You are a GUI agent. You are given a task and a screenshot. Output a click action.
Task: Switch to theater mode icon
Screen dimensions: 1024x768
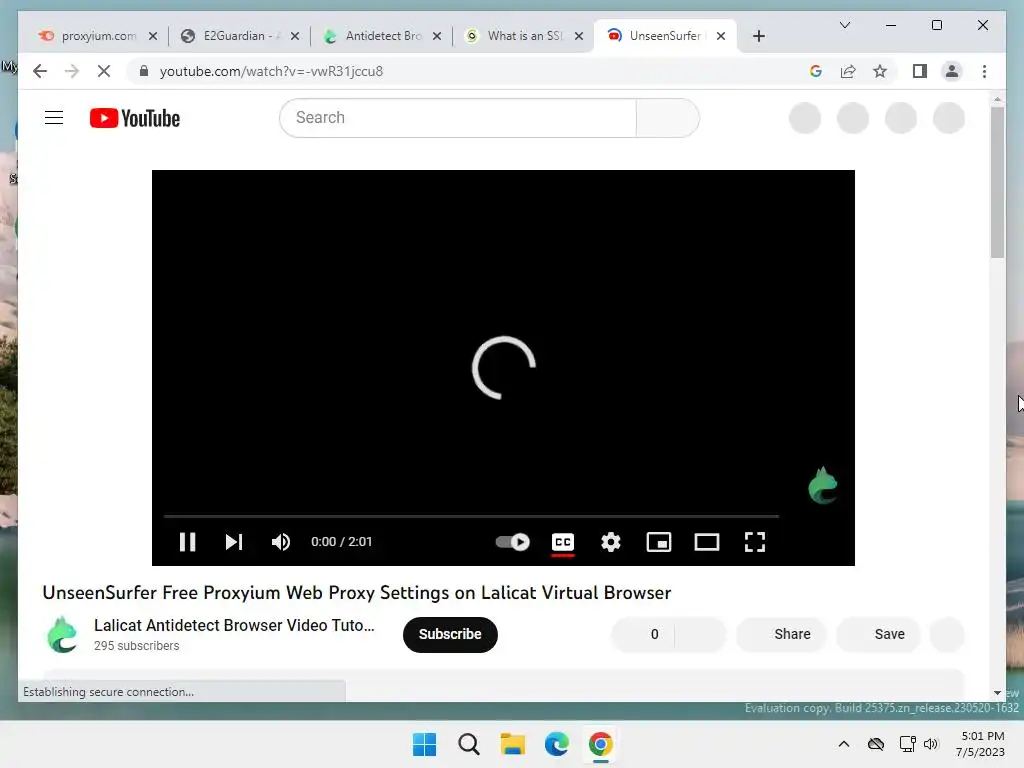click(x=707, y=541)
